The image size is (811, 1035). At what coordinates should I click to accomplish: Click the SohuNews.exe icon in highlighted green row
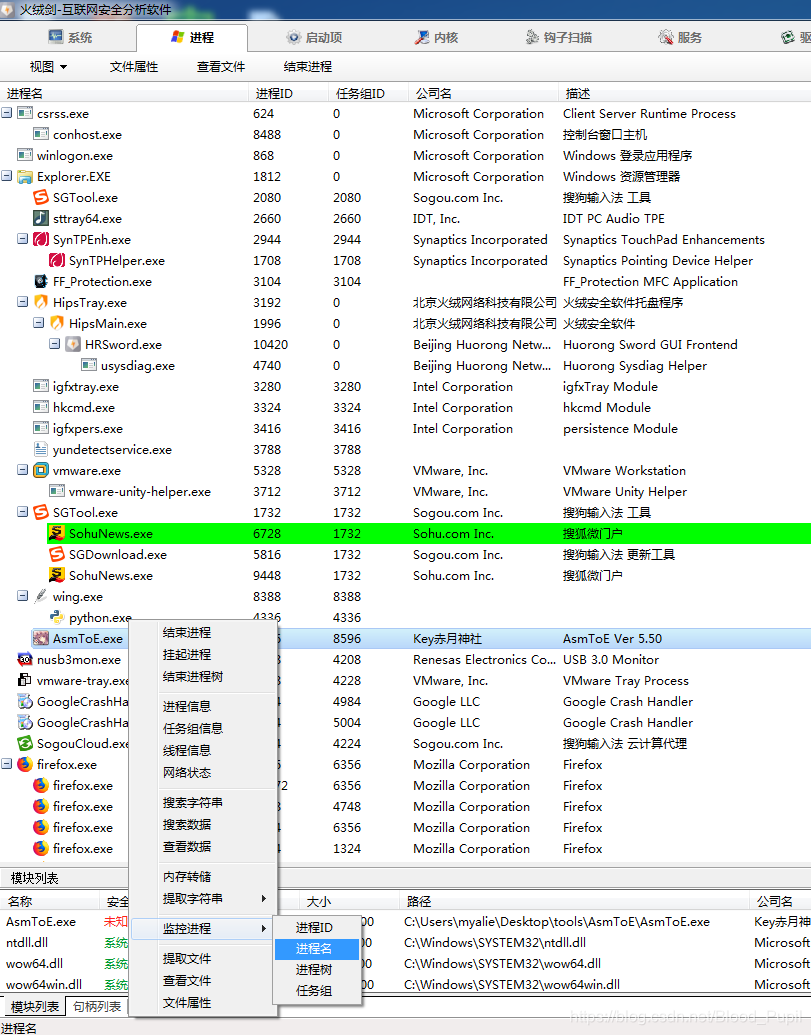coord(57,533)
